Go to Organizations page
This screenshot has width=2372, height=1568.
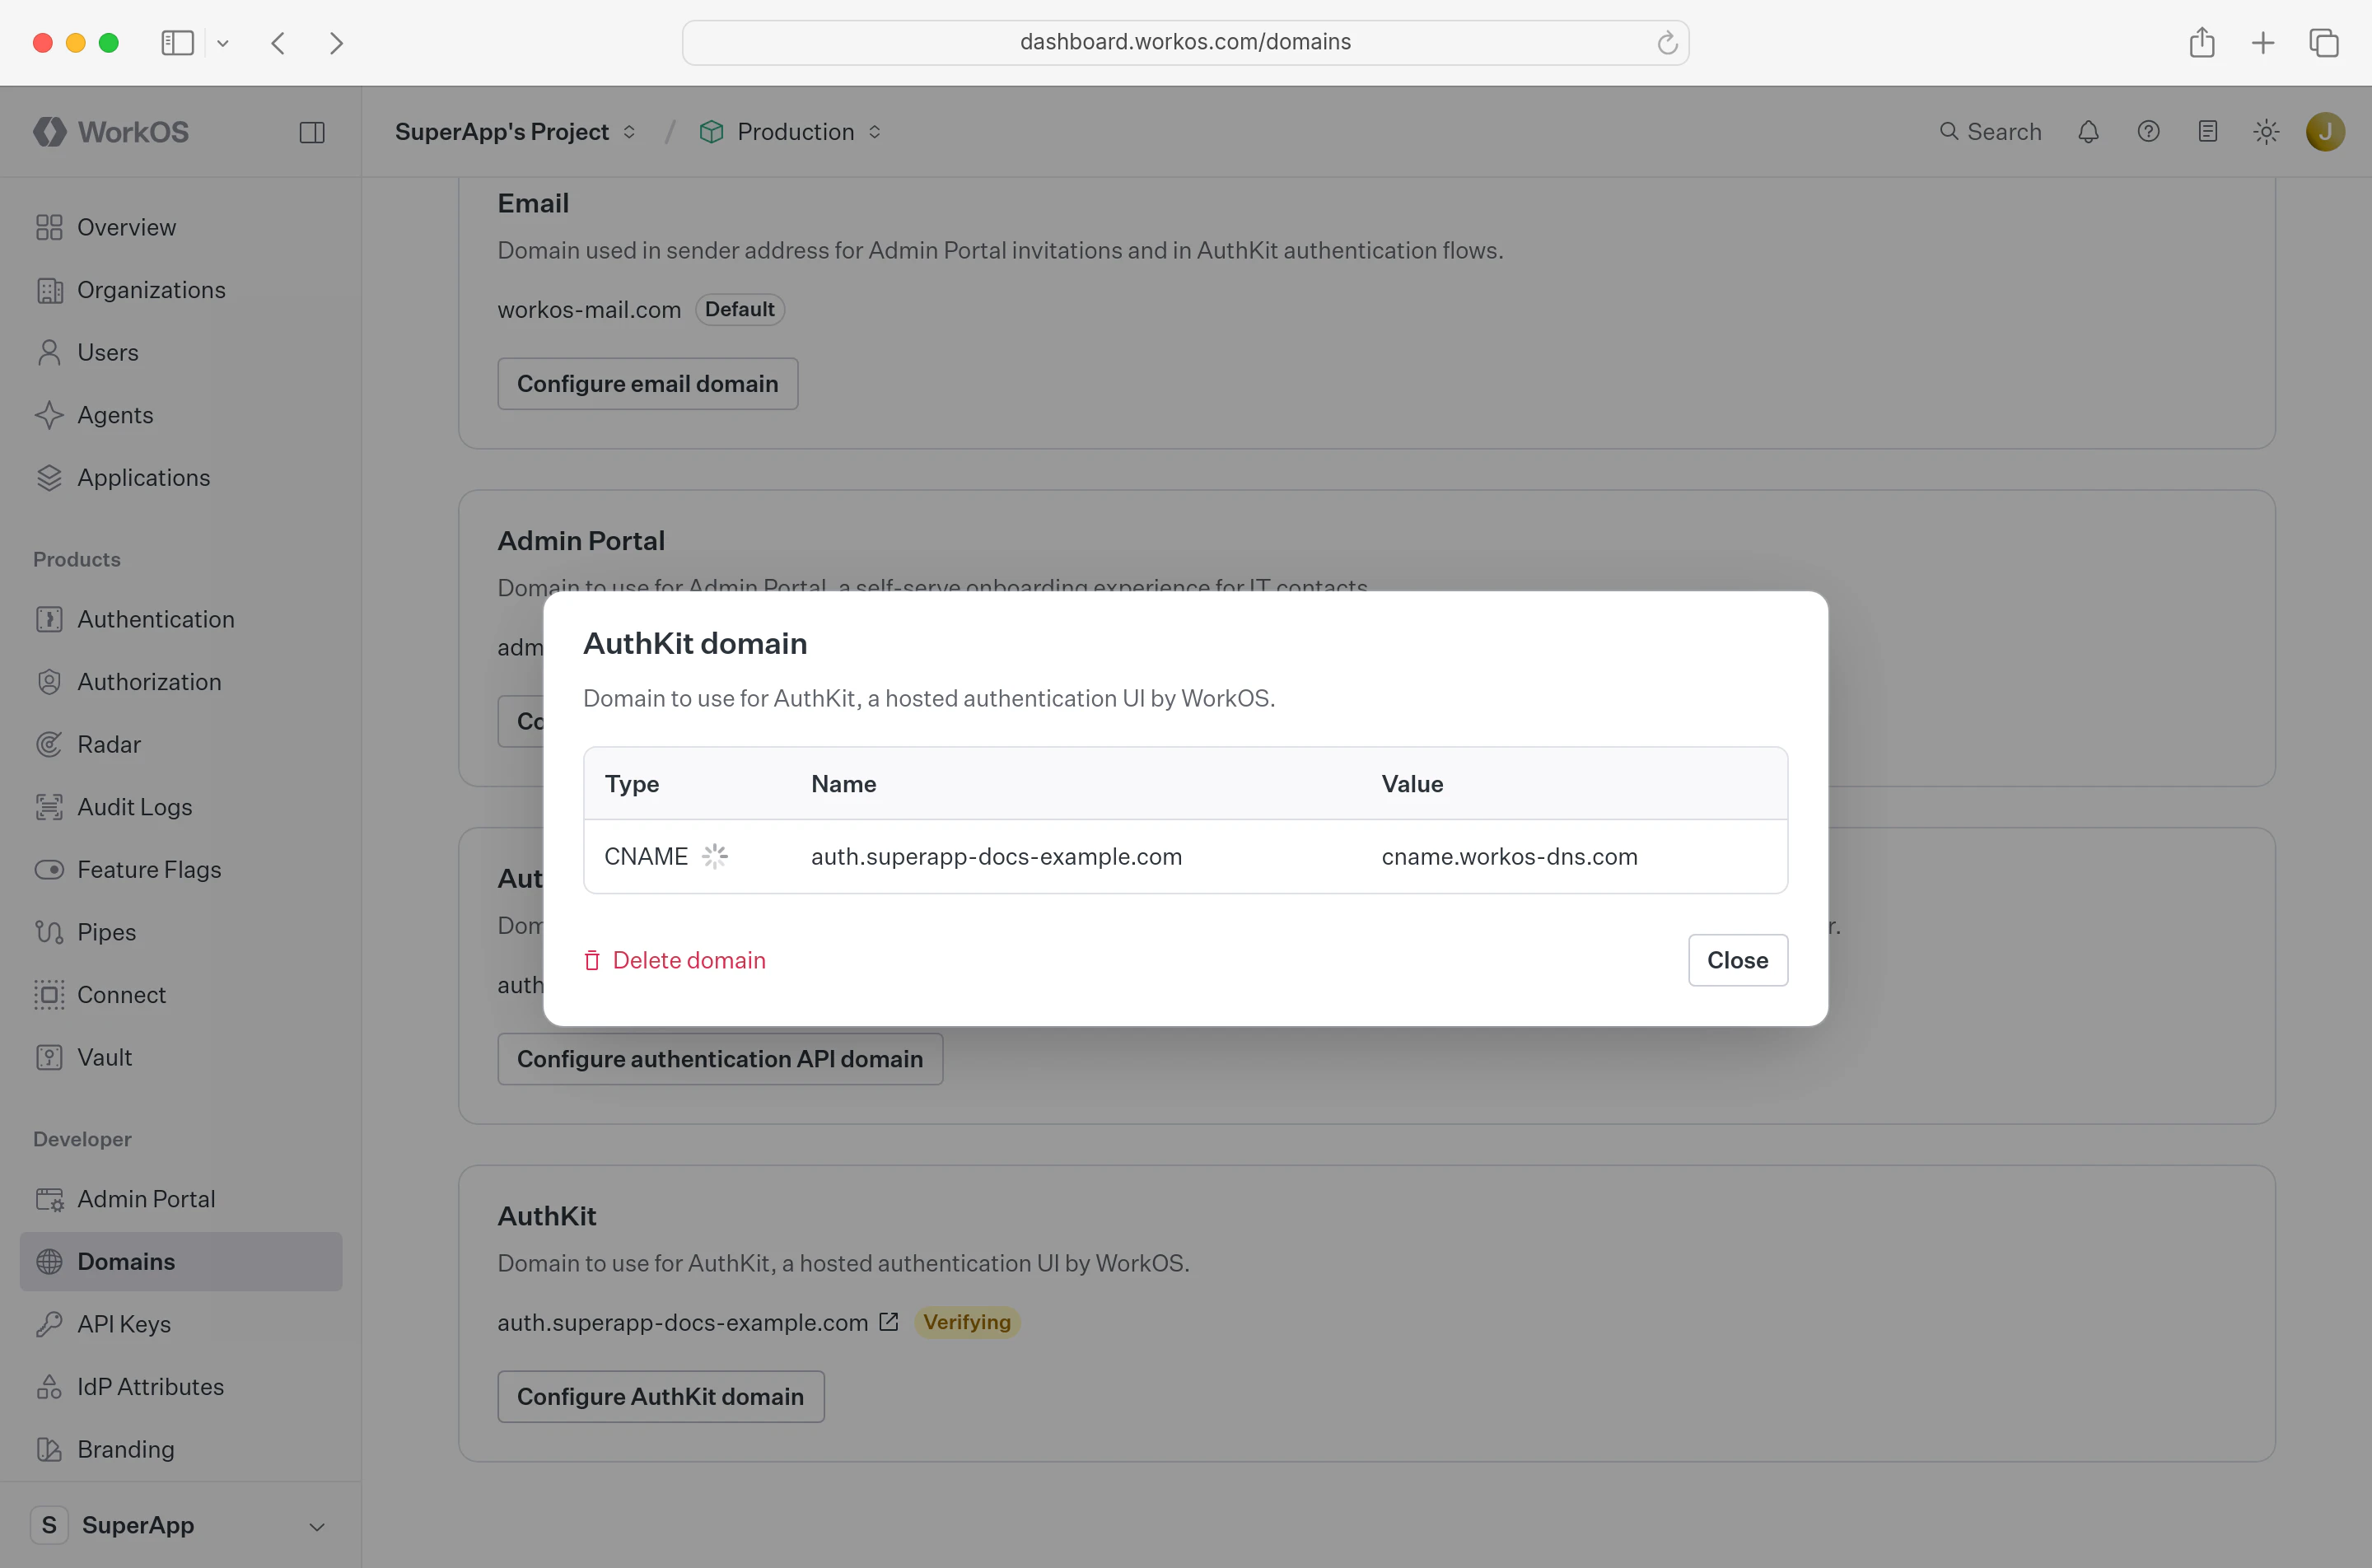coord(180,290)
